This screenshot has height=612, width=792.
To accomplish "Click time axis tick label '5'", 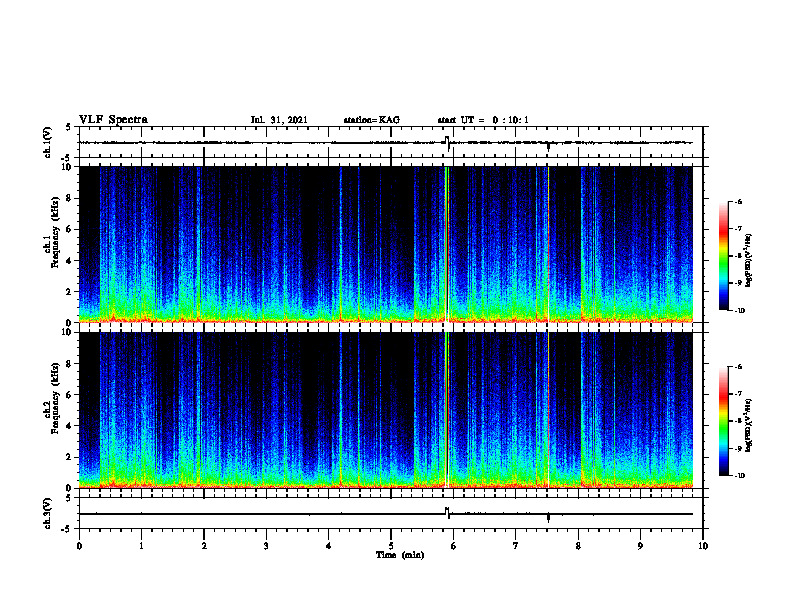I will (391, 546).
